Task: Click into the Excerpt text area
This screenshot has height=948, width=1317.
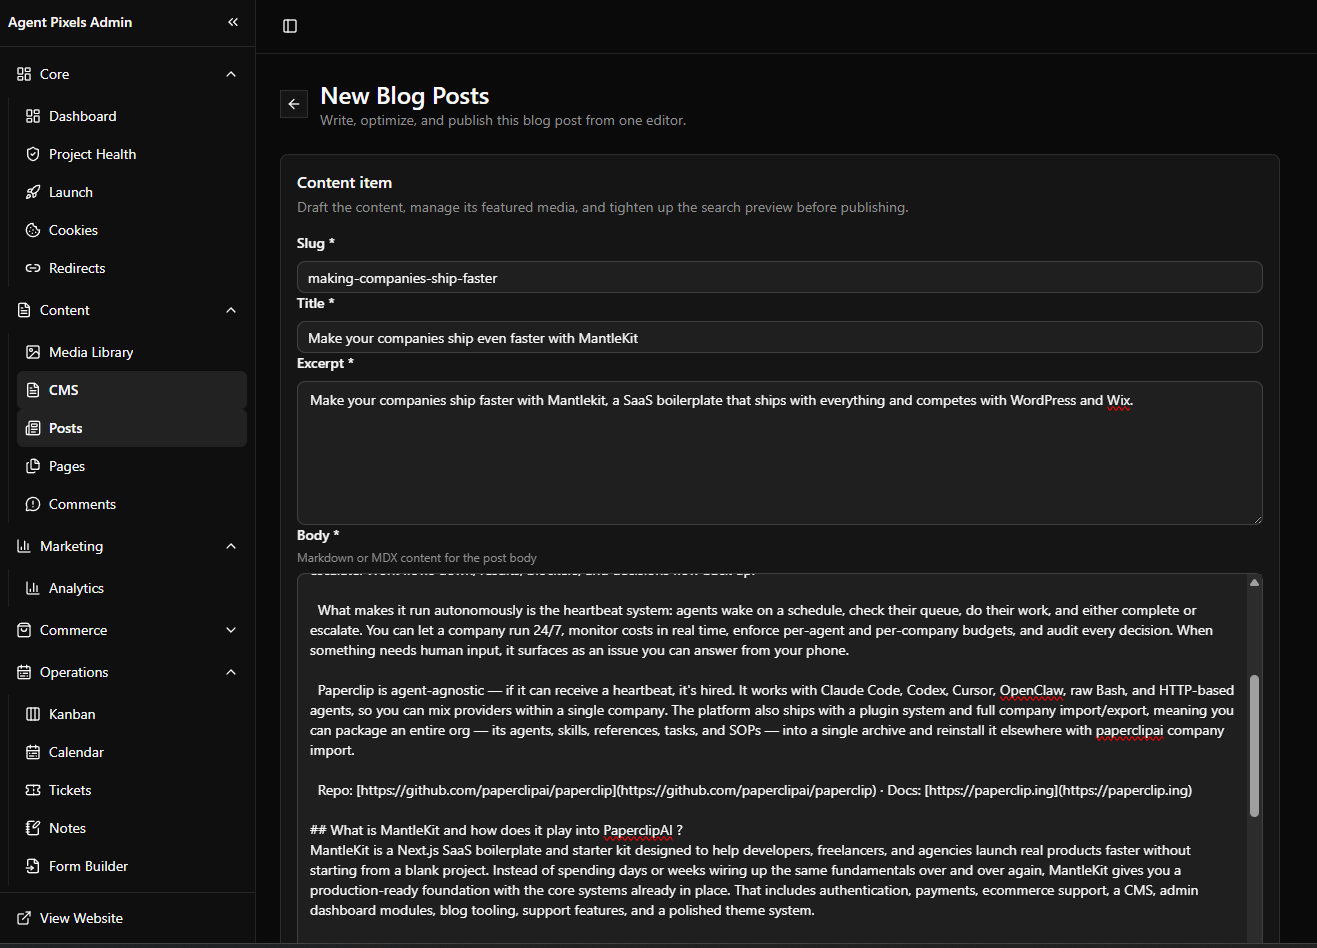Action: tap(779, 453)
